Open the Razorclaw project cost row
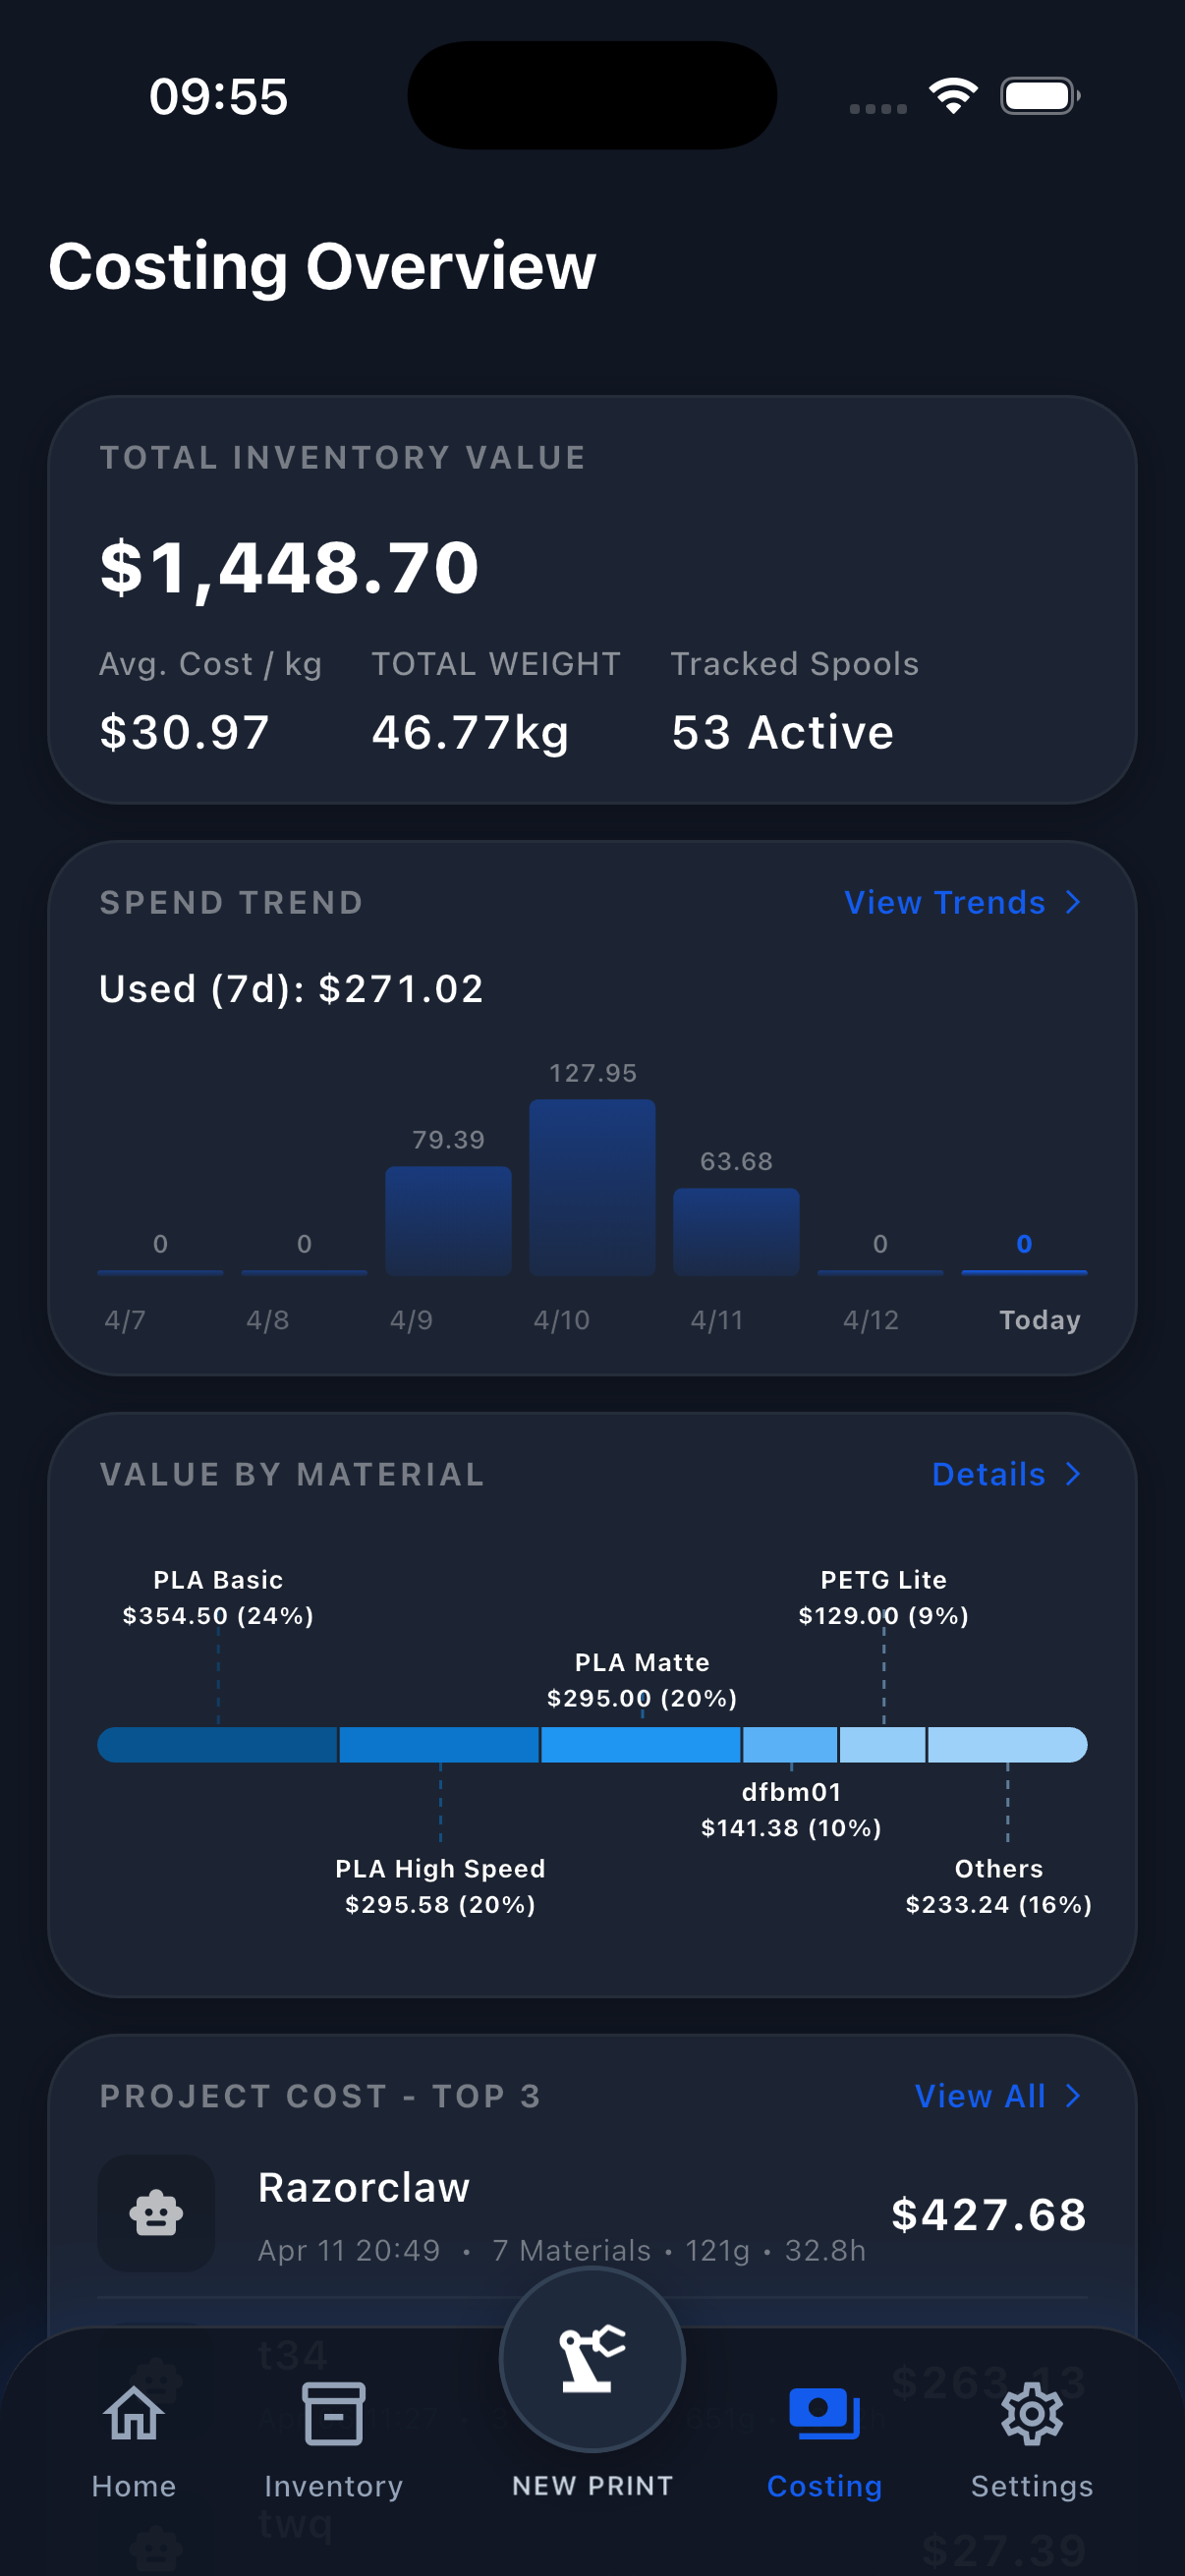The image size is (1185, 2576). [592, 2215]
